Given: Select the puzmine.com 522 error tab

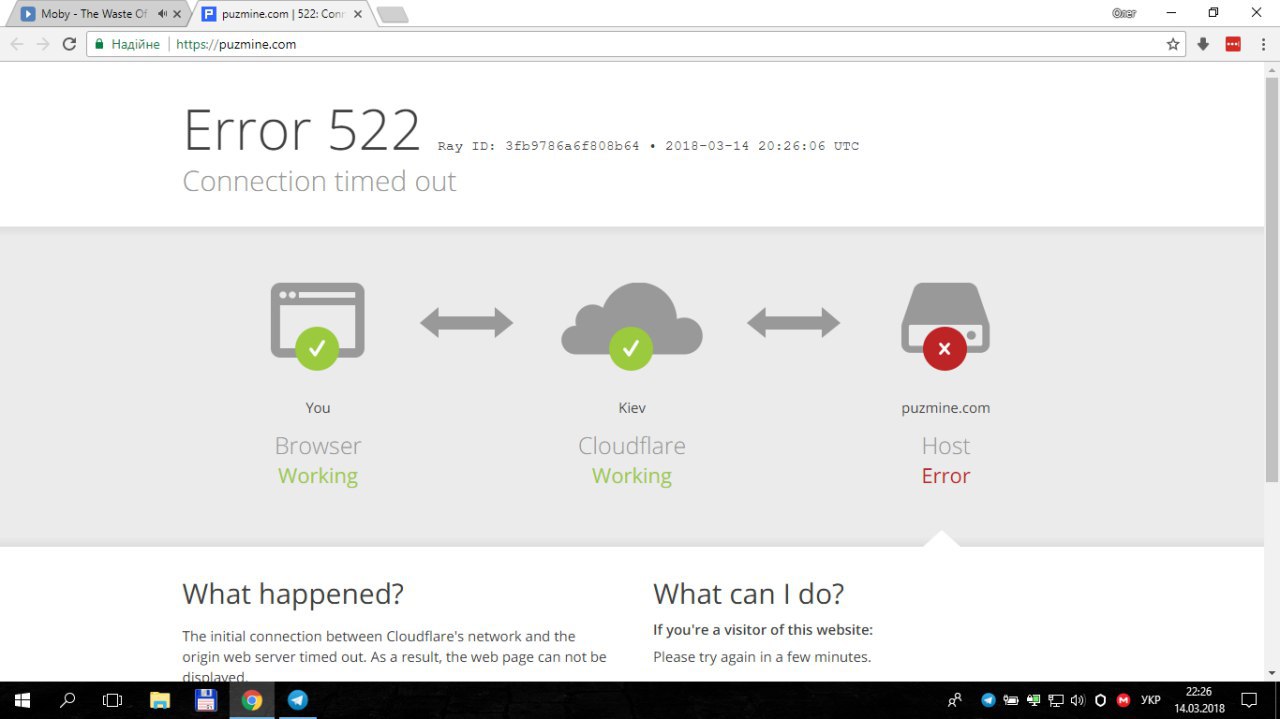Looking at the screenshot, I should (280, 14).
